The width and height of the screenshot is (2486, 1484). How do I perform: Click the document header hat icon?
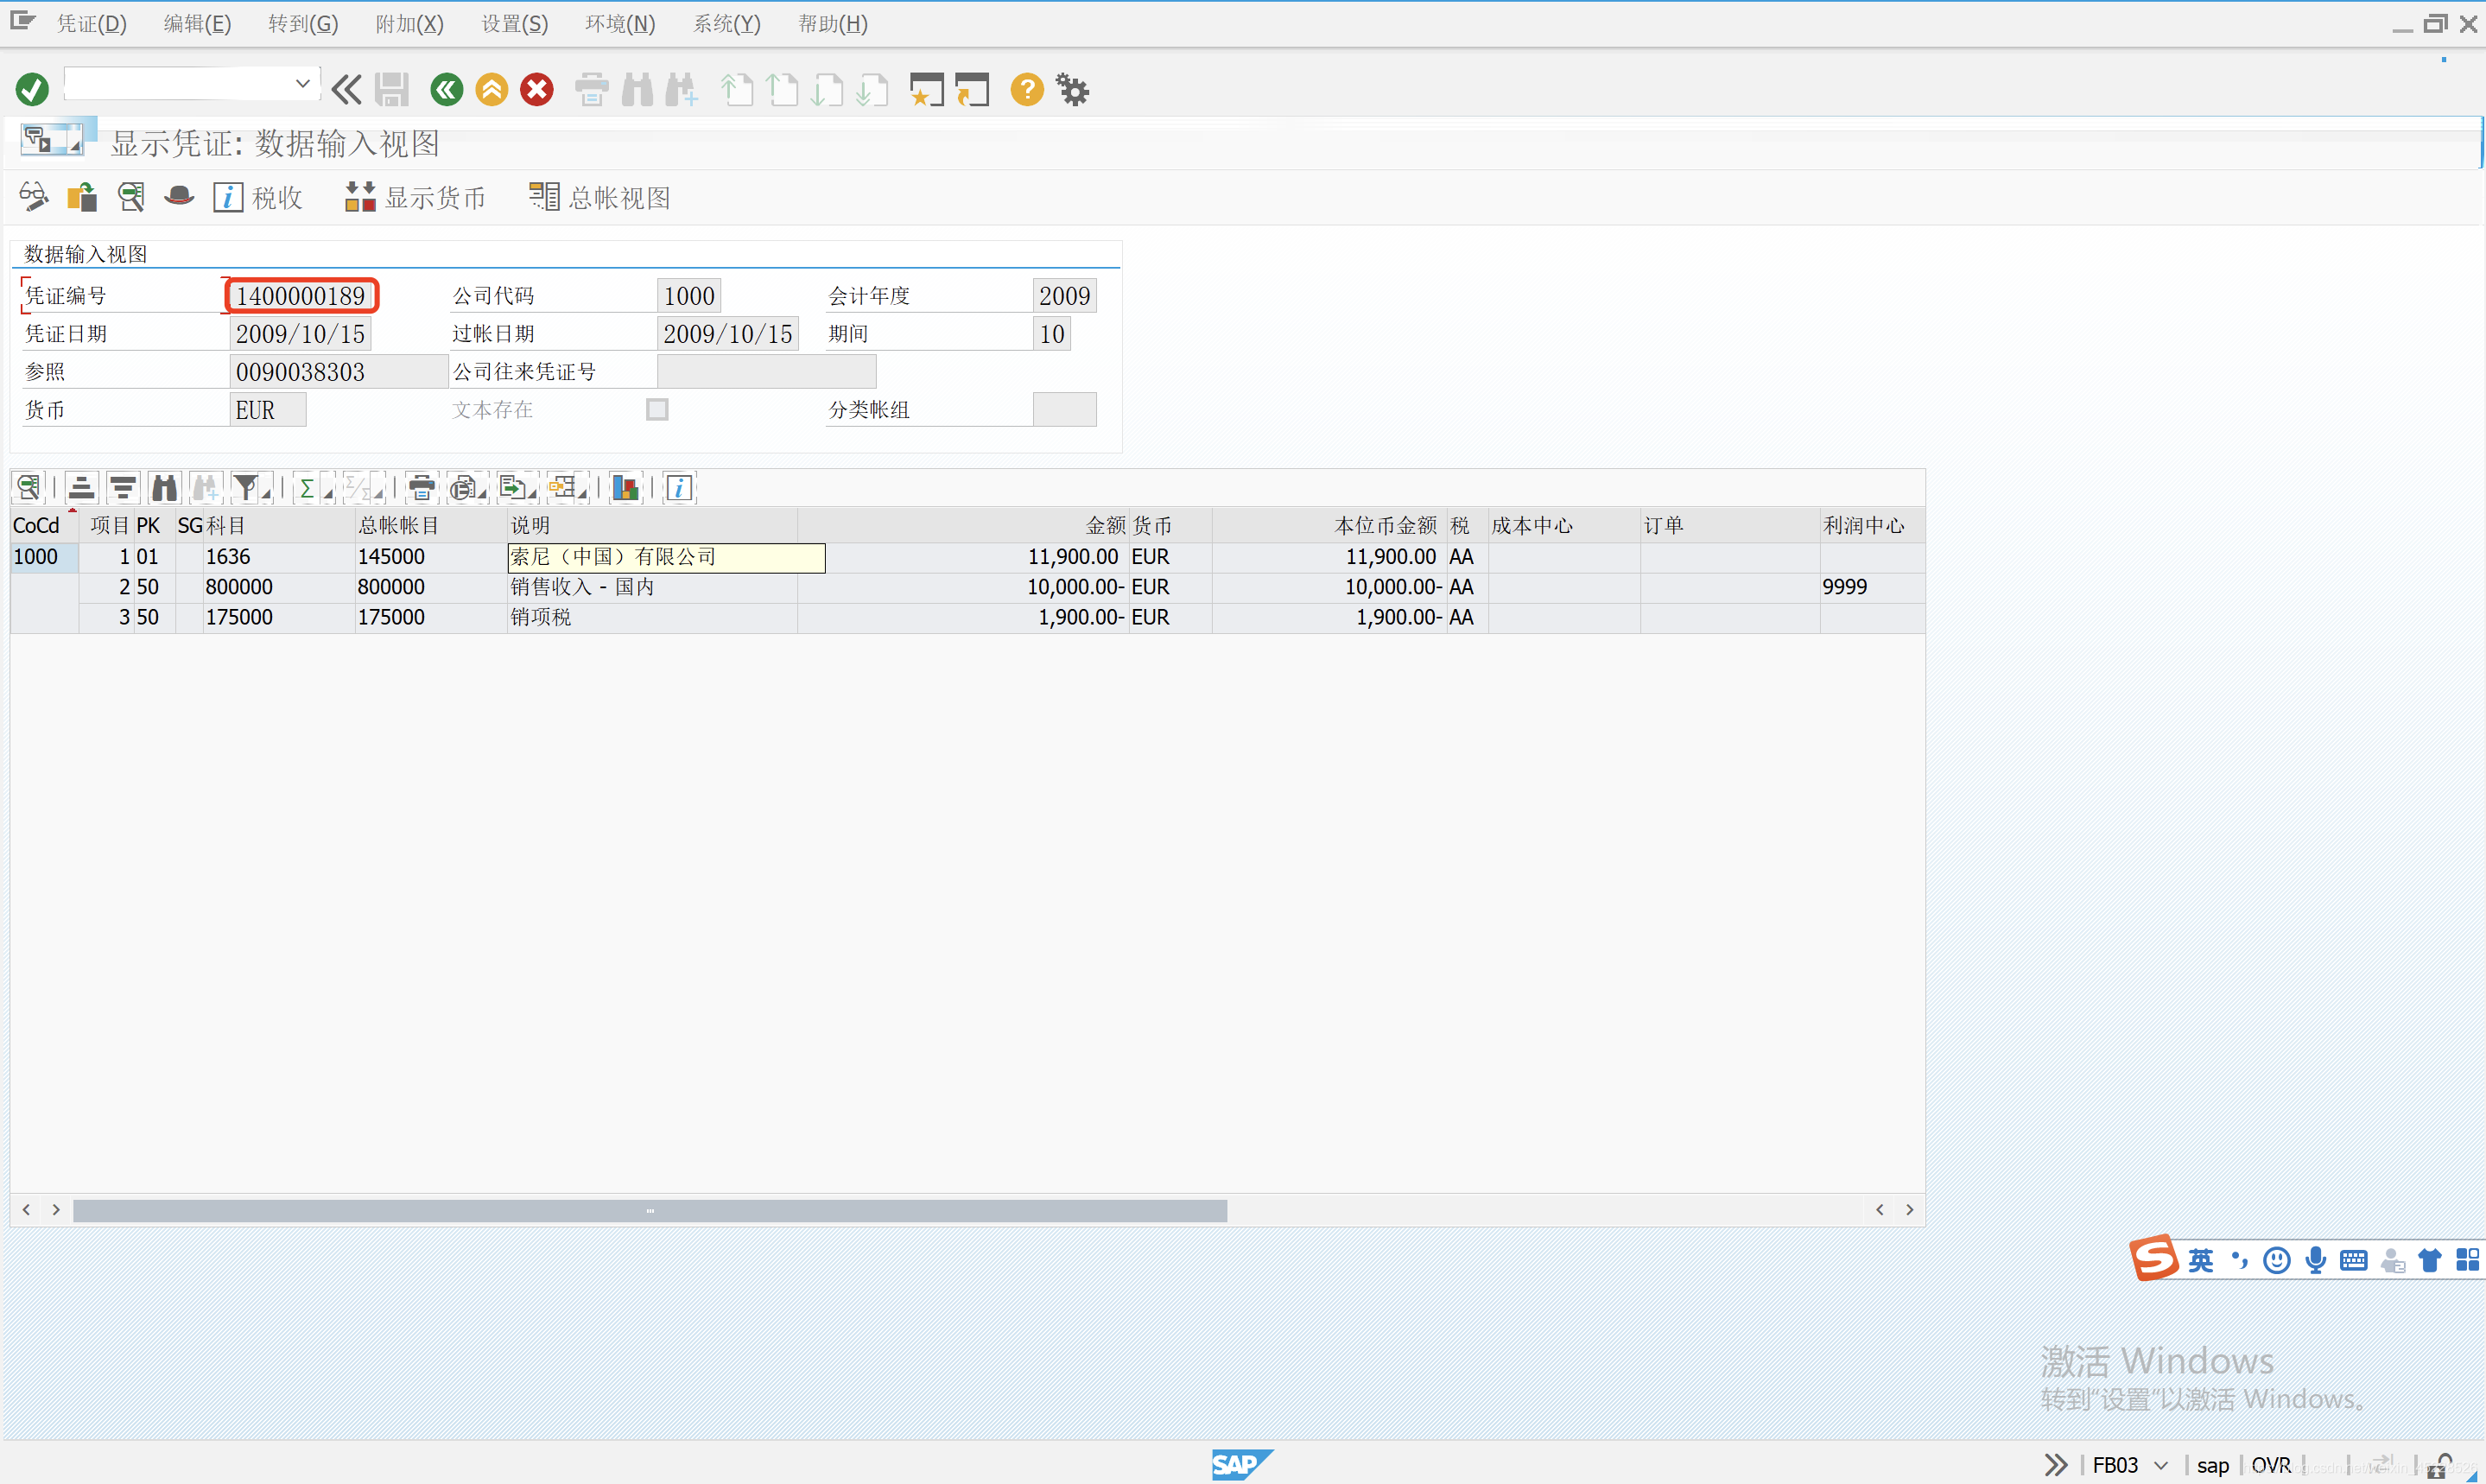(x=179, y=197)
